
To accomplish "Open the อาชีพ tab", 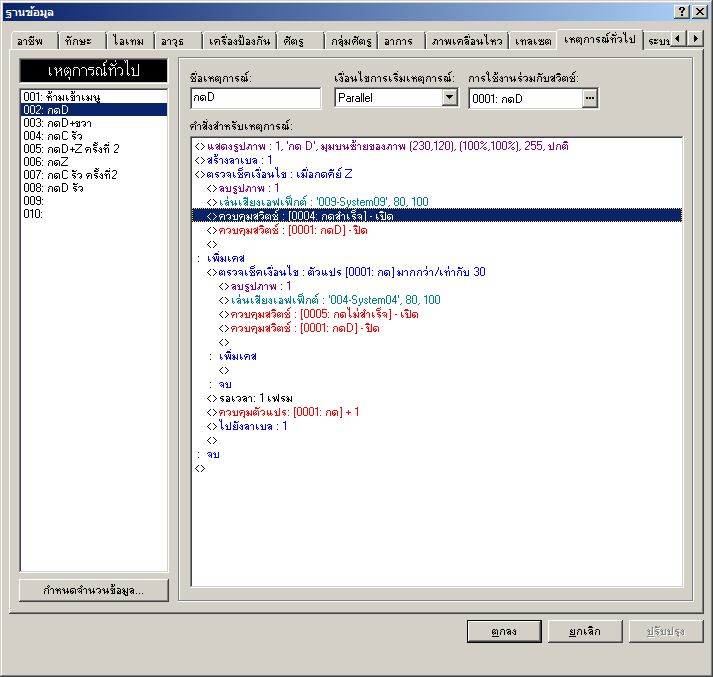I will click(x=34, y=41).
